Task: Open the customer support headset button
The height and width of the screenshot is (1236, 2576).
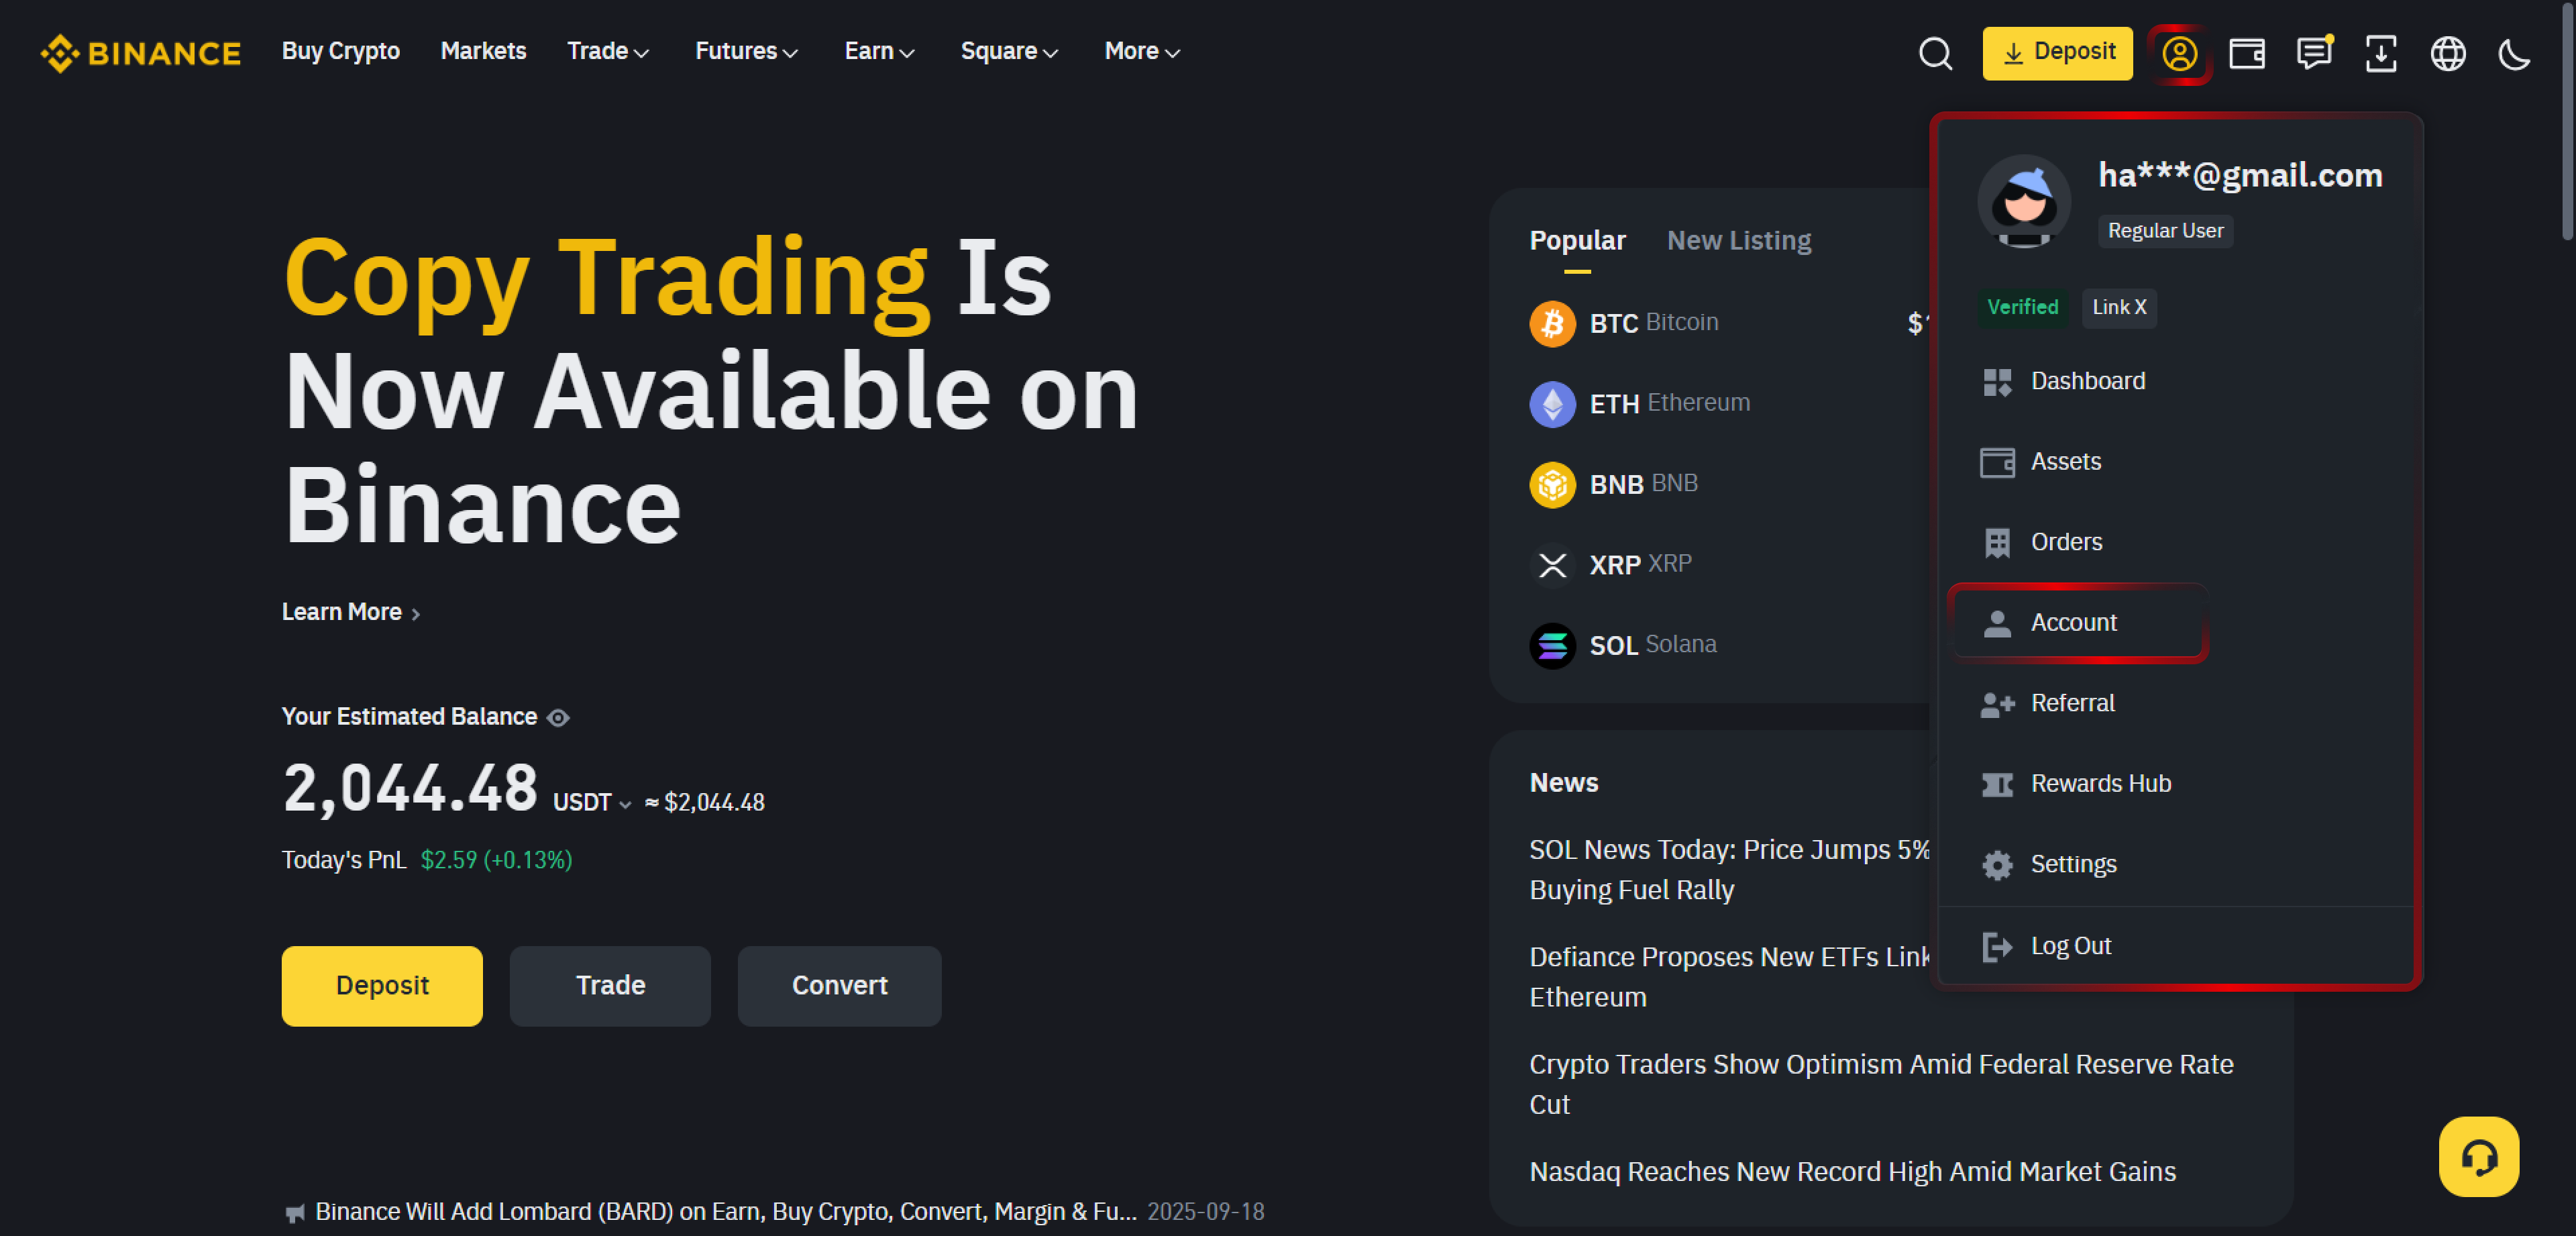Action: tap(2478, 1156)
